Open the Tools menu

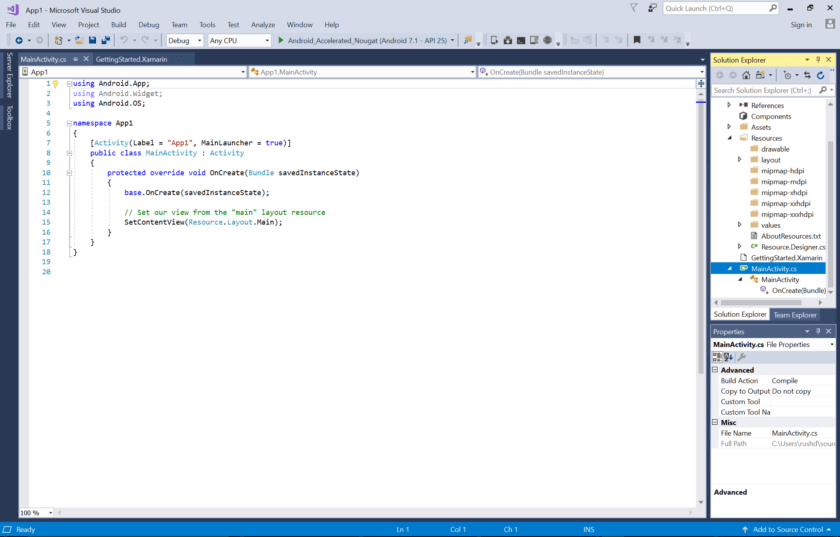pos(207,25)
